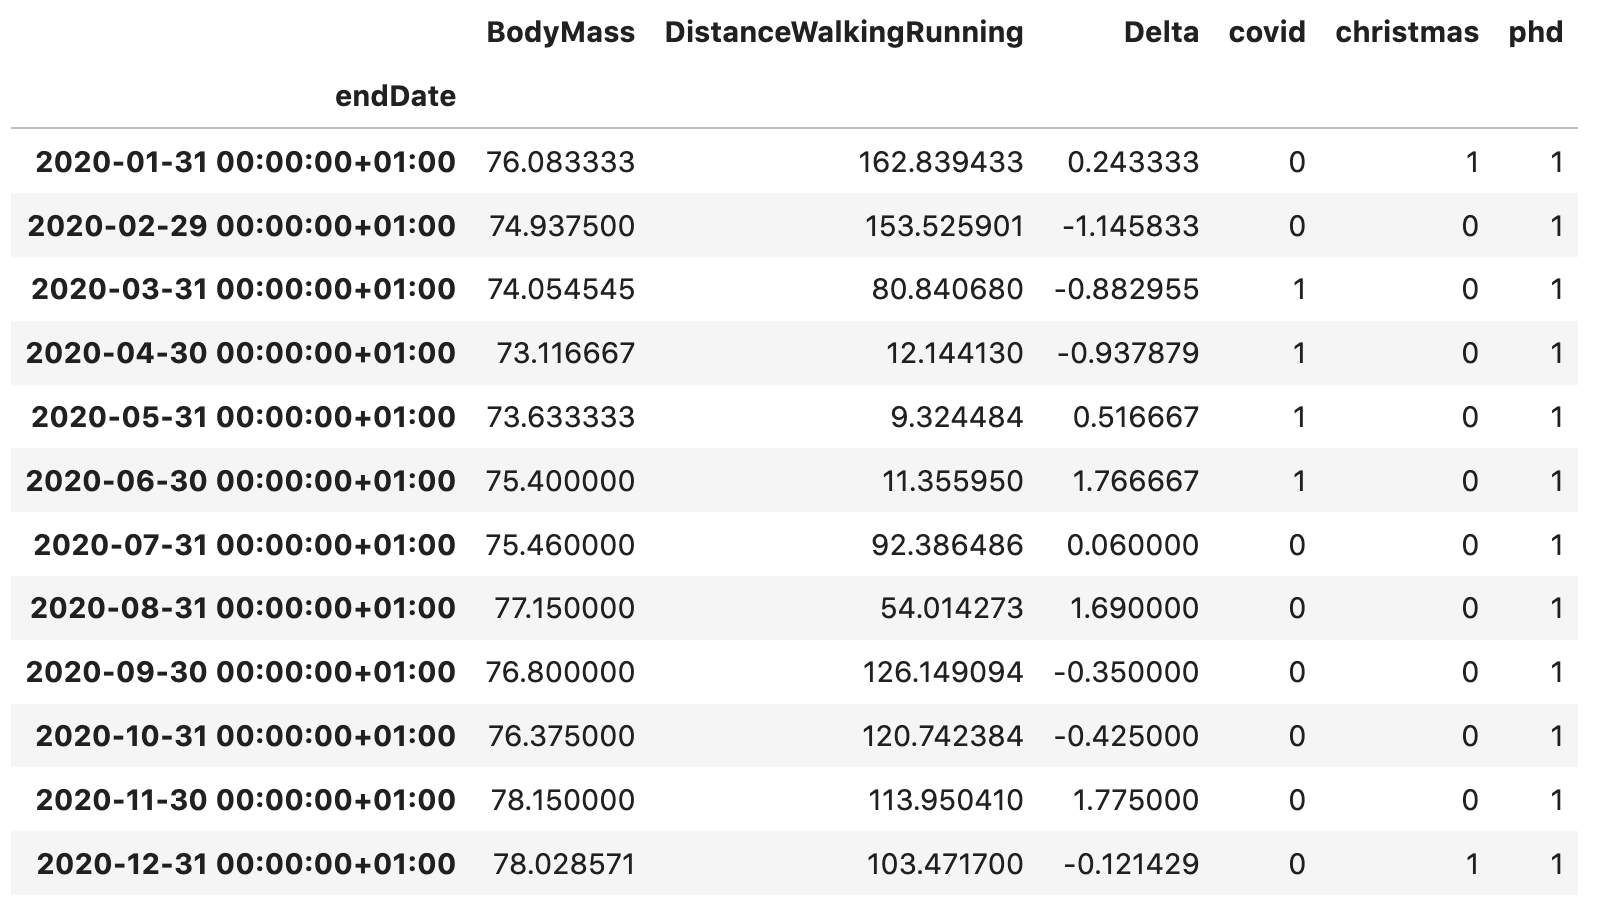The image size is (1606, 922).
Task: Click Delta value -0.121429
Action: coord(1130,865)
